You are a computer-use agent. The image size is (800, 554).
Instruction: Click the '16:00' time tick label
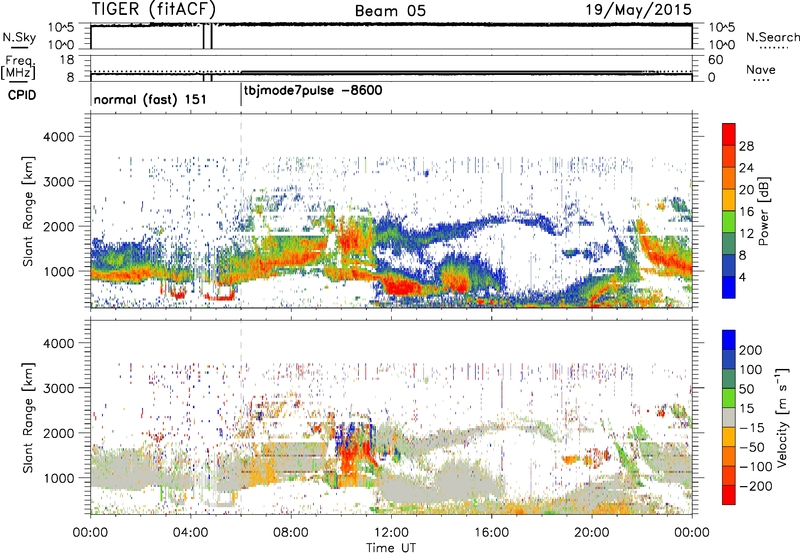coord(491,533)
